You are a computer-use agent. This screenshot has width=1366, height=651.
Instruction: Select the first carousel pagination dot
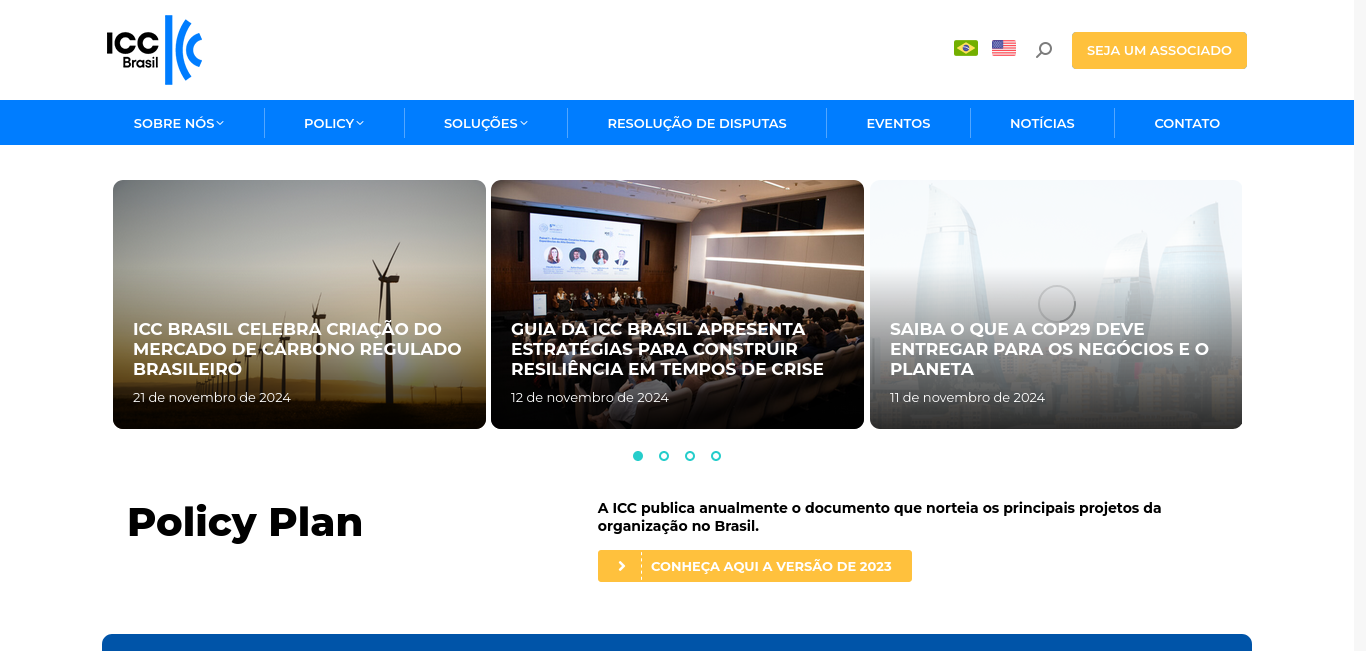tap(638, 456)
